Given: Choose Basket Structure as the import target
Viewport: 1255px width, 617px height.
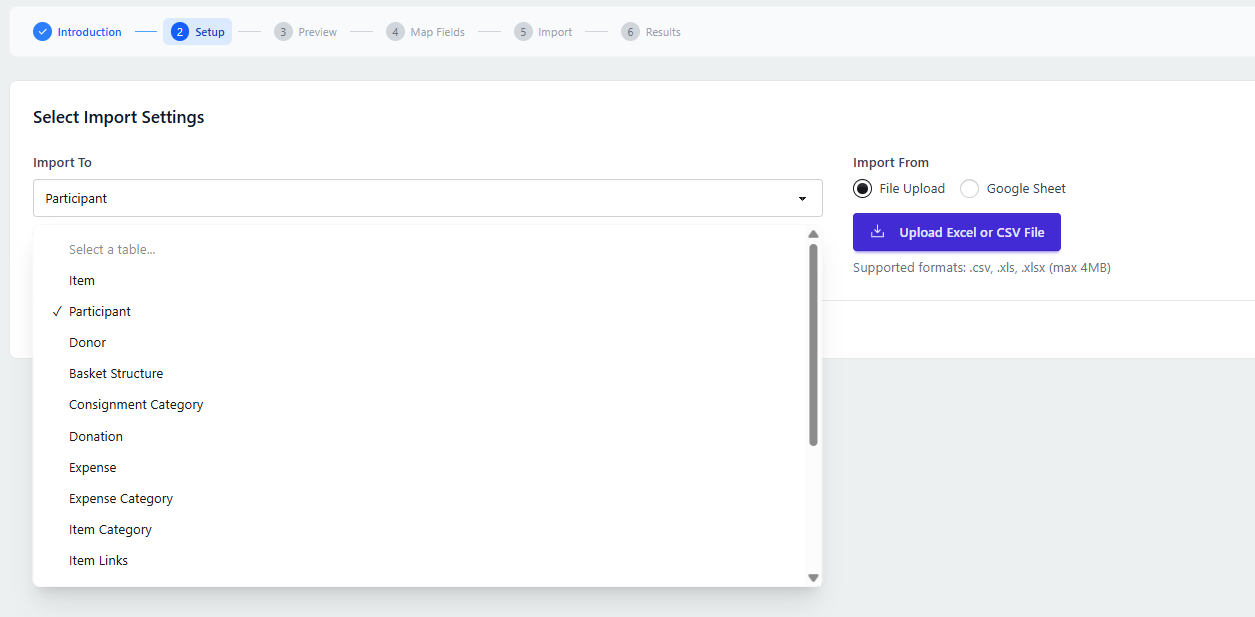Looking at the screenshot, I should (116, 373).
